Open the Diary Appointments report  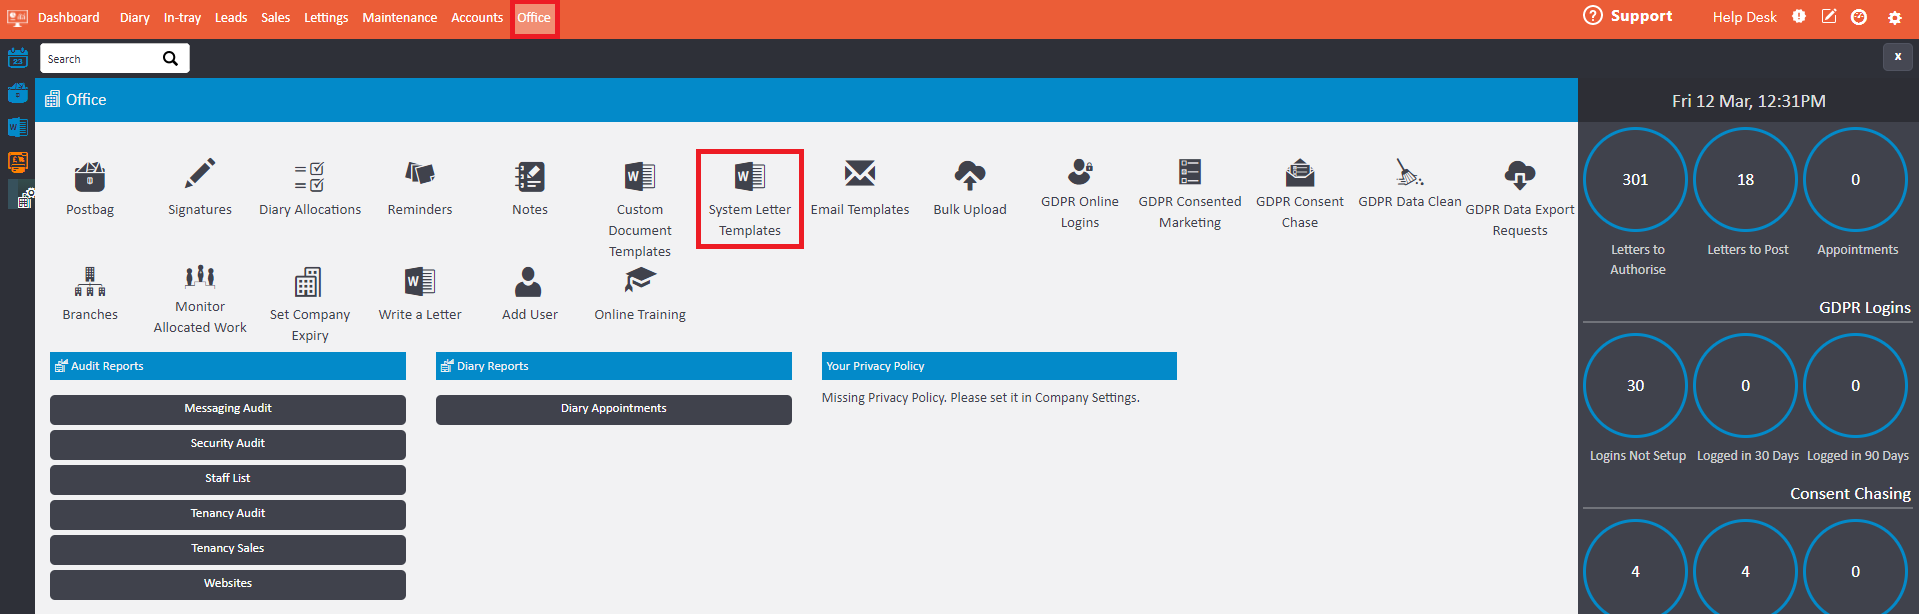(613, 409)
